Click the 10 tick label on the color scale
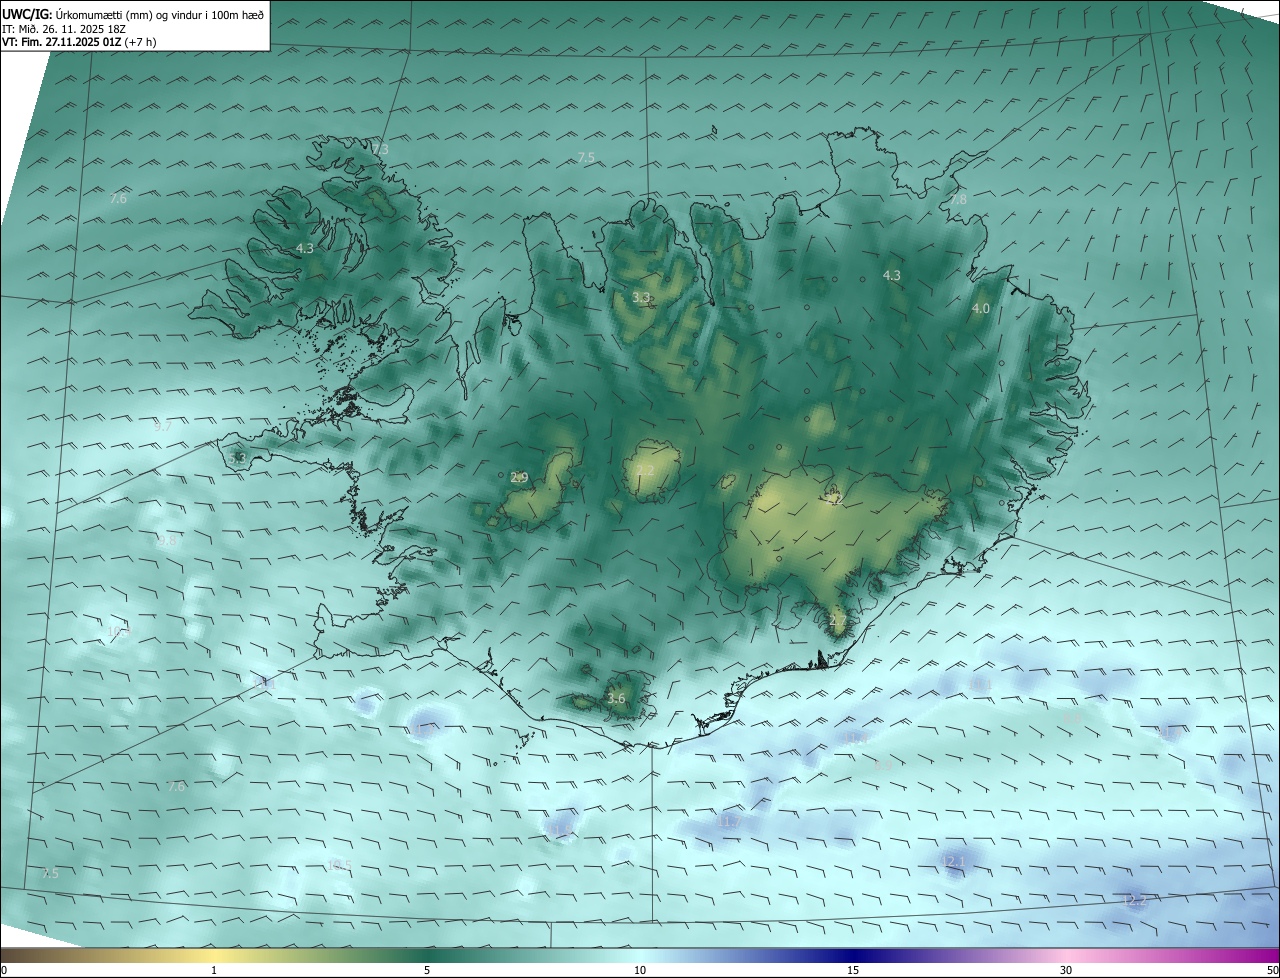 [640, 970]
